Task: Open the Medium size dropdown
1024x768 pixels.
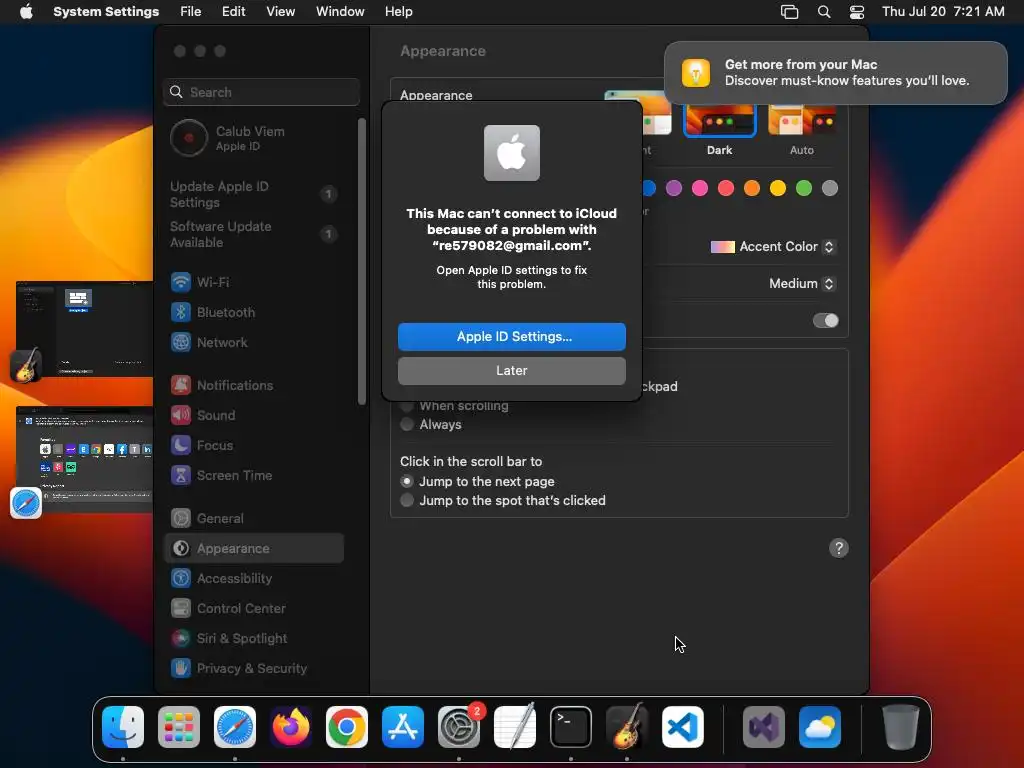Action: click(802, 283)
